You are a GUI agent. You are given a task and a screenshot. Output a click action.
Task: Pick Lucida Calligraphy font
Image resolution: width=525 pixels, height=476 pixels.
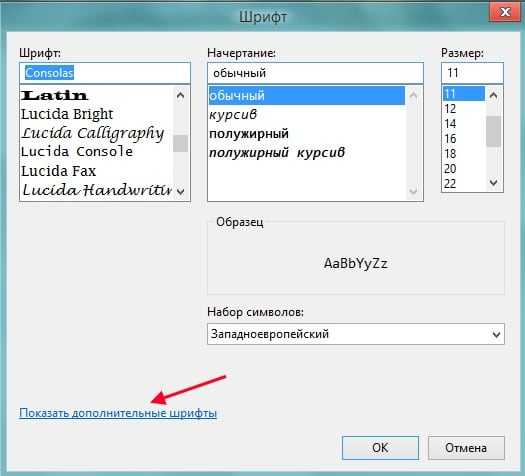tap(93, 133)
